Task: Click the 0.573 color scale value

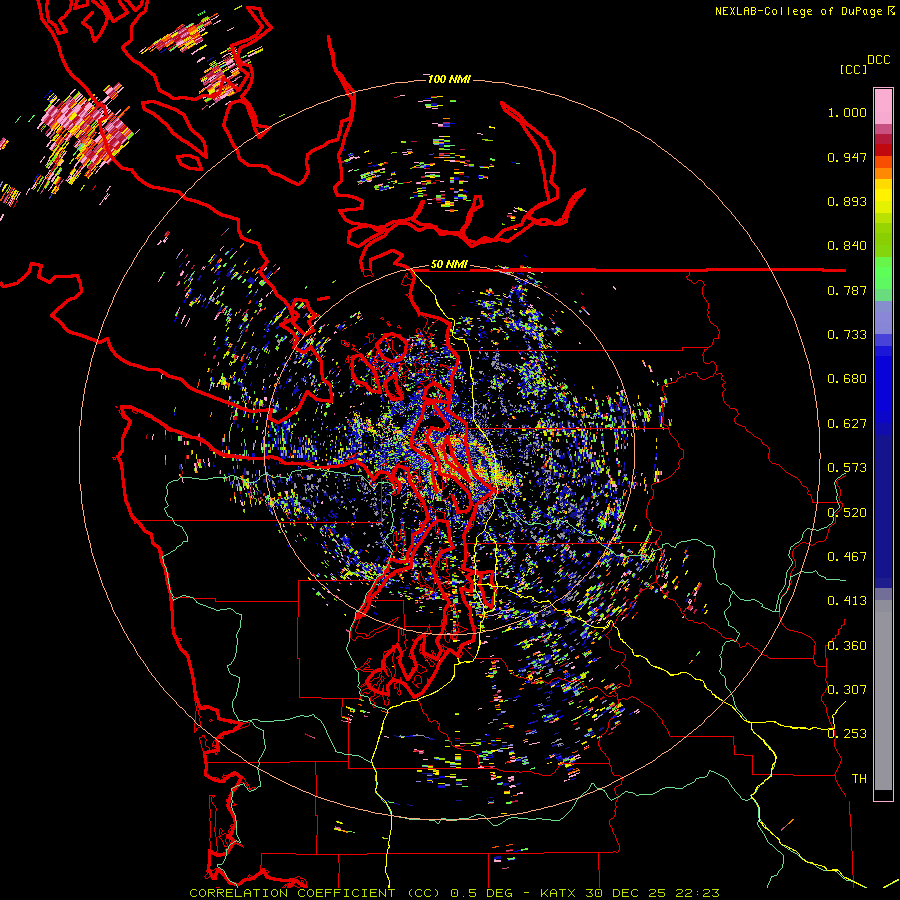Action: [x=847, y=468]
